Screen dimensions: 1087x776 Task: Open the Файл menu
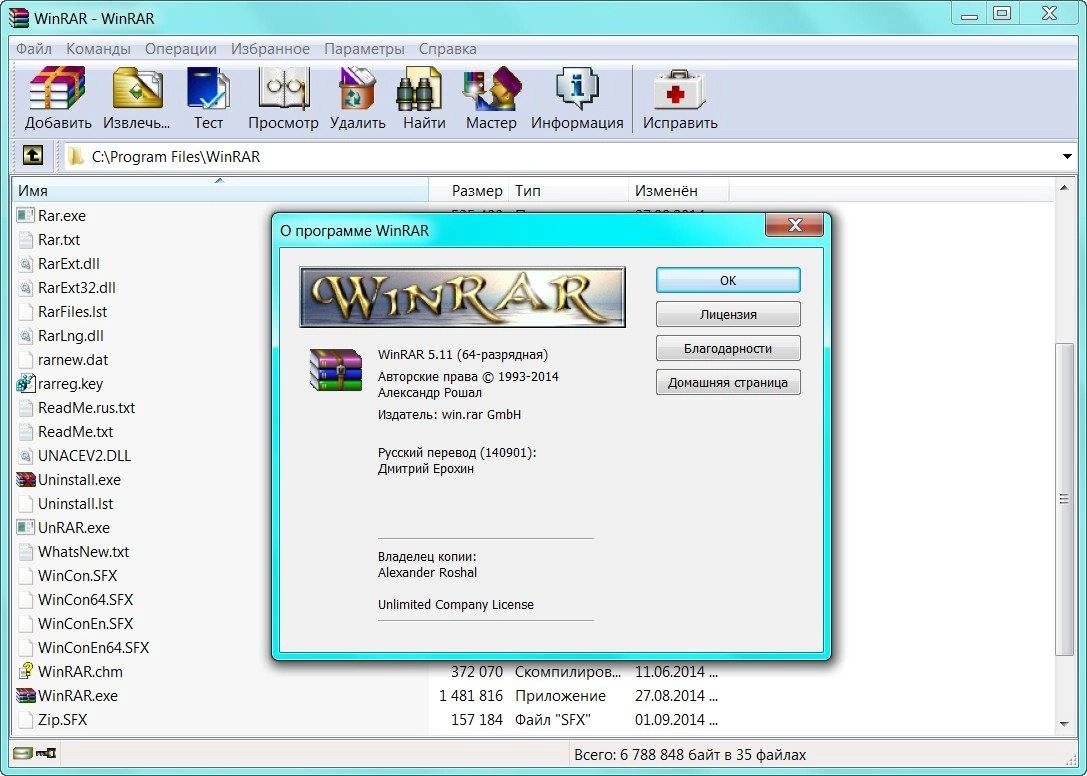[x=34, y=49]
